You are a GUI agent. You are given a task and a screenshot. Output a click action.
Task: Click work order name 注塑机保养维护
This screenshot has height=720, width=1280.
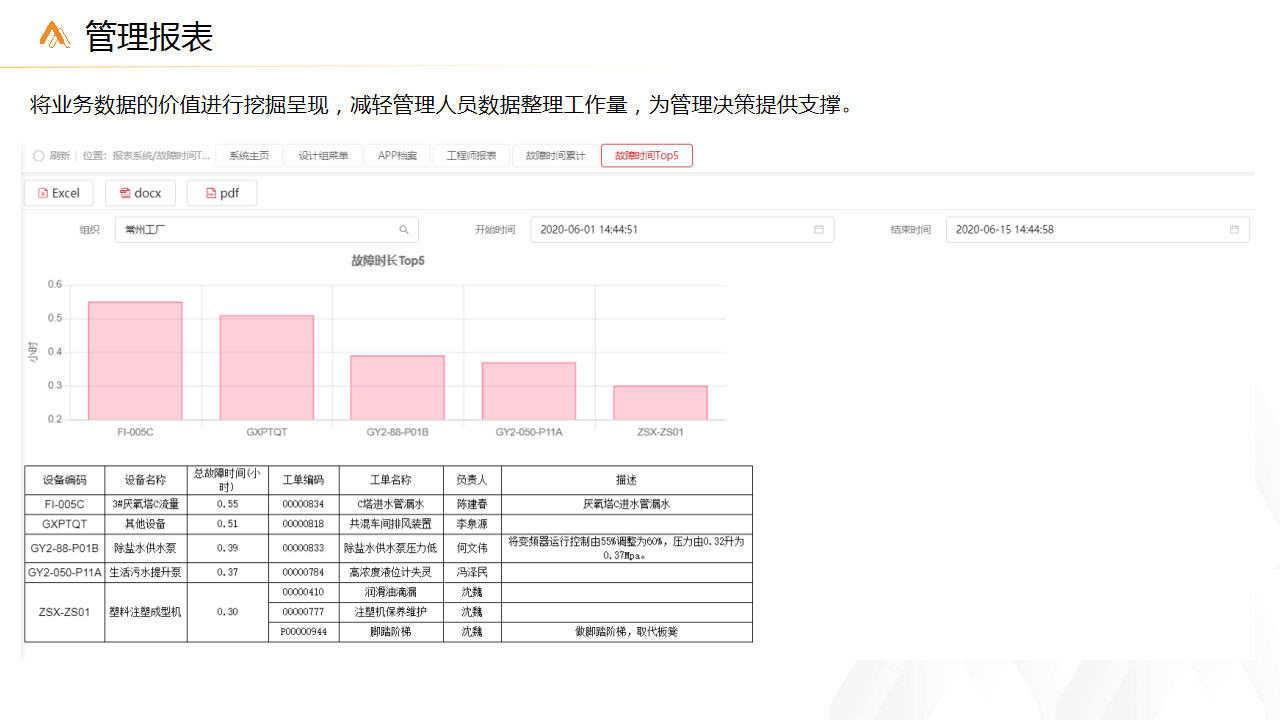[x=391, y=612]
